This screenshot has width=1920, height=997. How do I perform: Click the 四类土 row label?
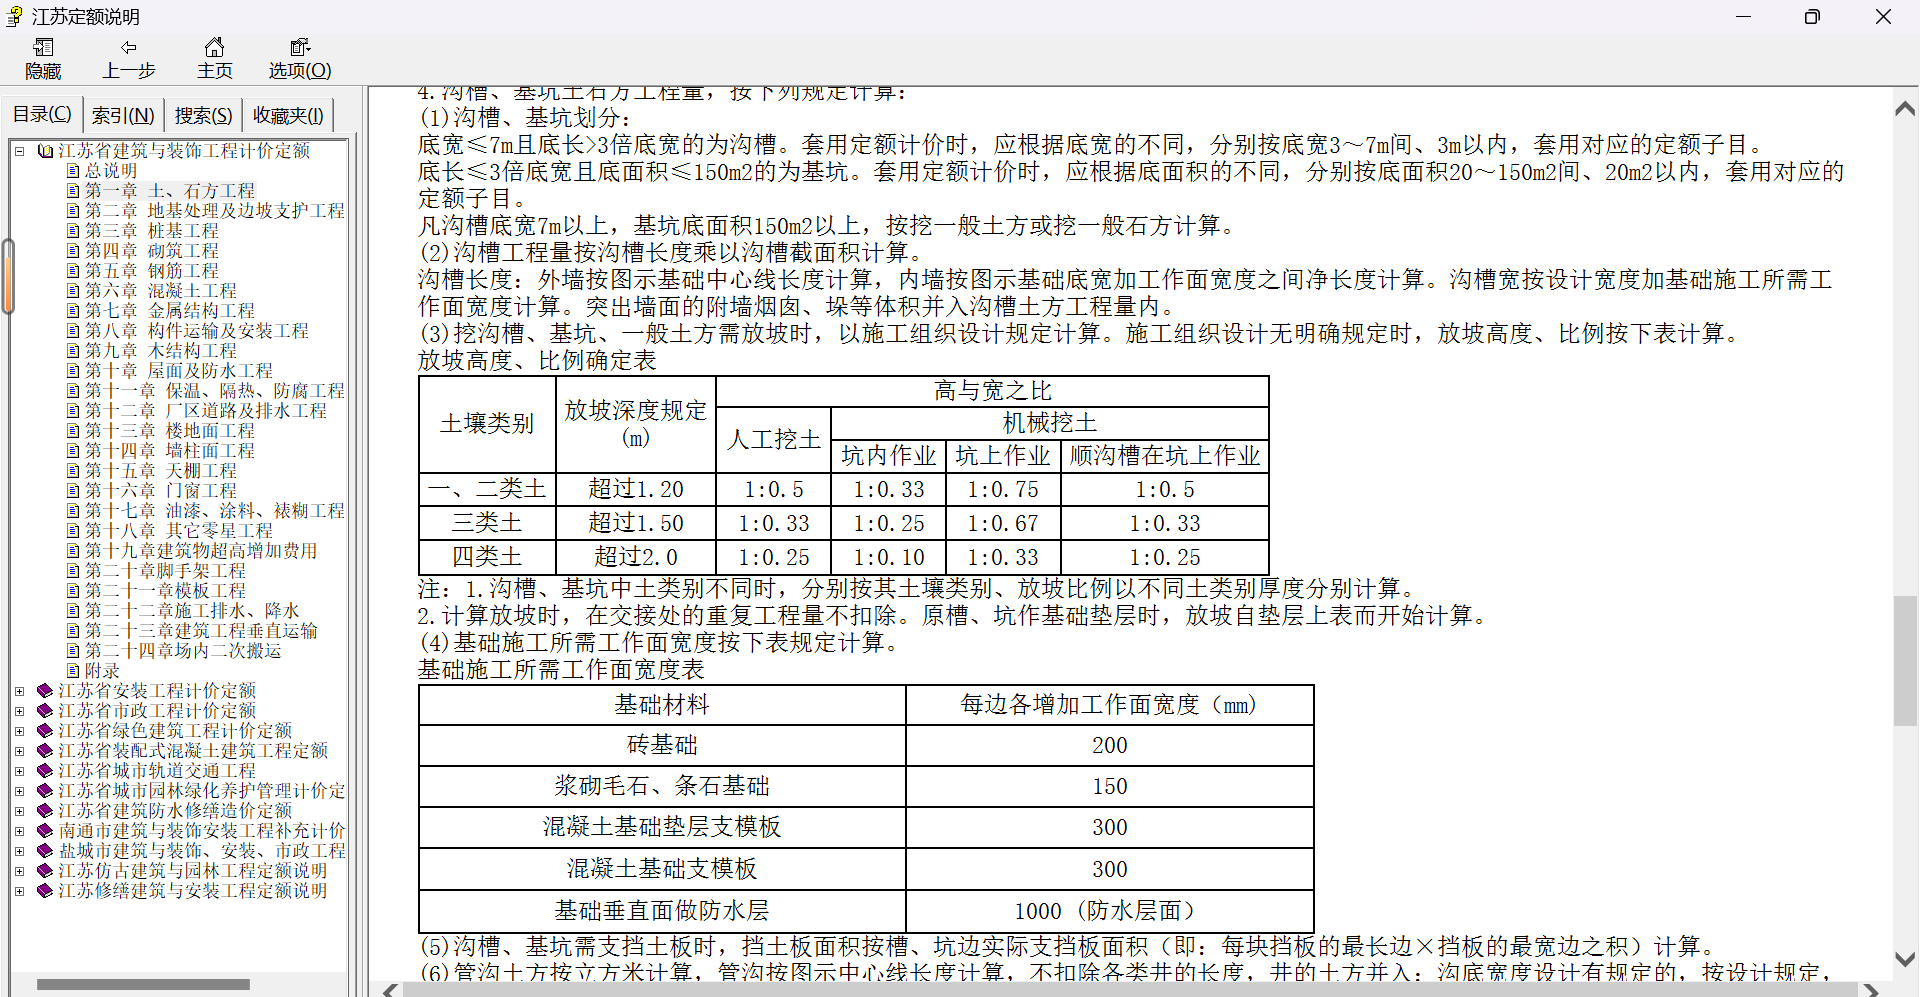487,557
